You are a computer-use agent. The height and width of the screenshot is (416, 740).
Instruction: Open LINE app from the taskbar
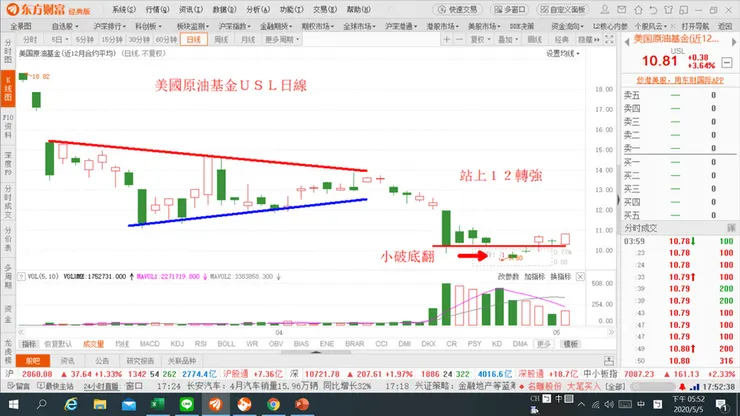(x=186, y=404)
